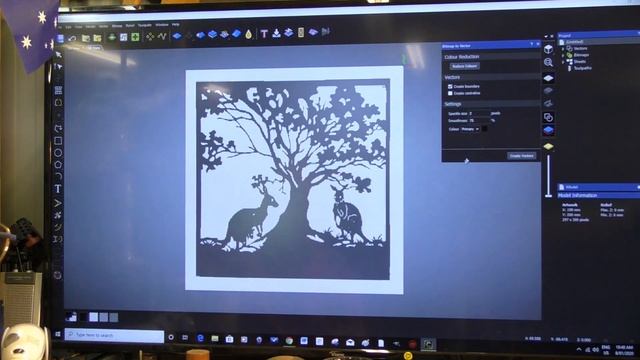Click the overlapping circles icon
The image size is (640, 360).
548,118
